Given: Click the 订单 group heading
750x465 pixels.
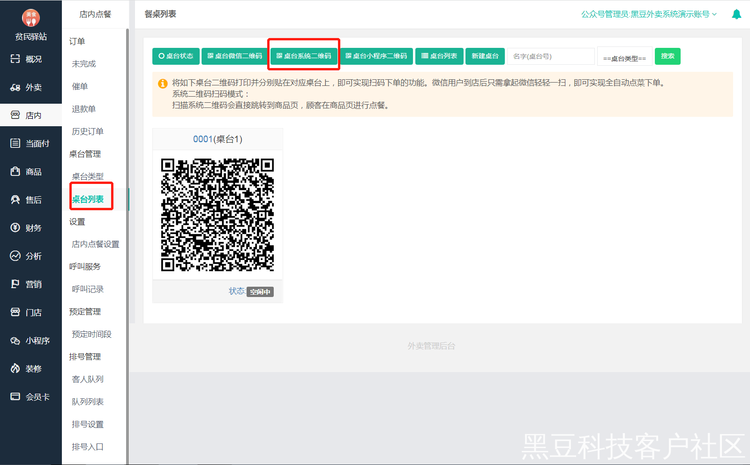Looking at the screenshot, I should [x=77, y=41].
